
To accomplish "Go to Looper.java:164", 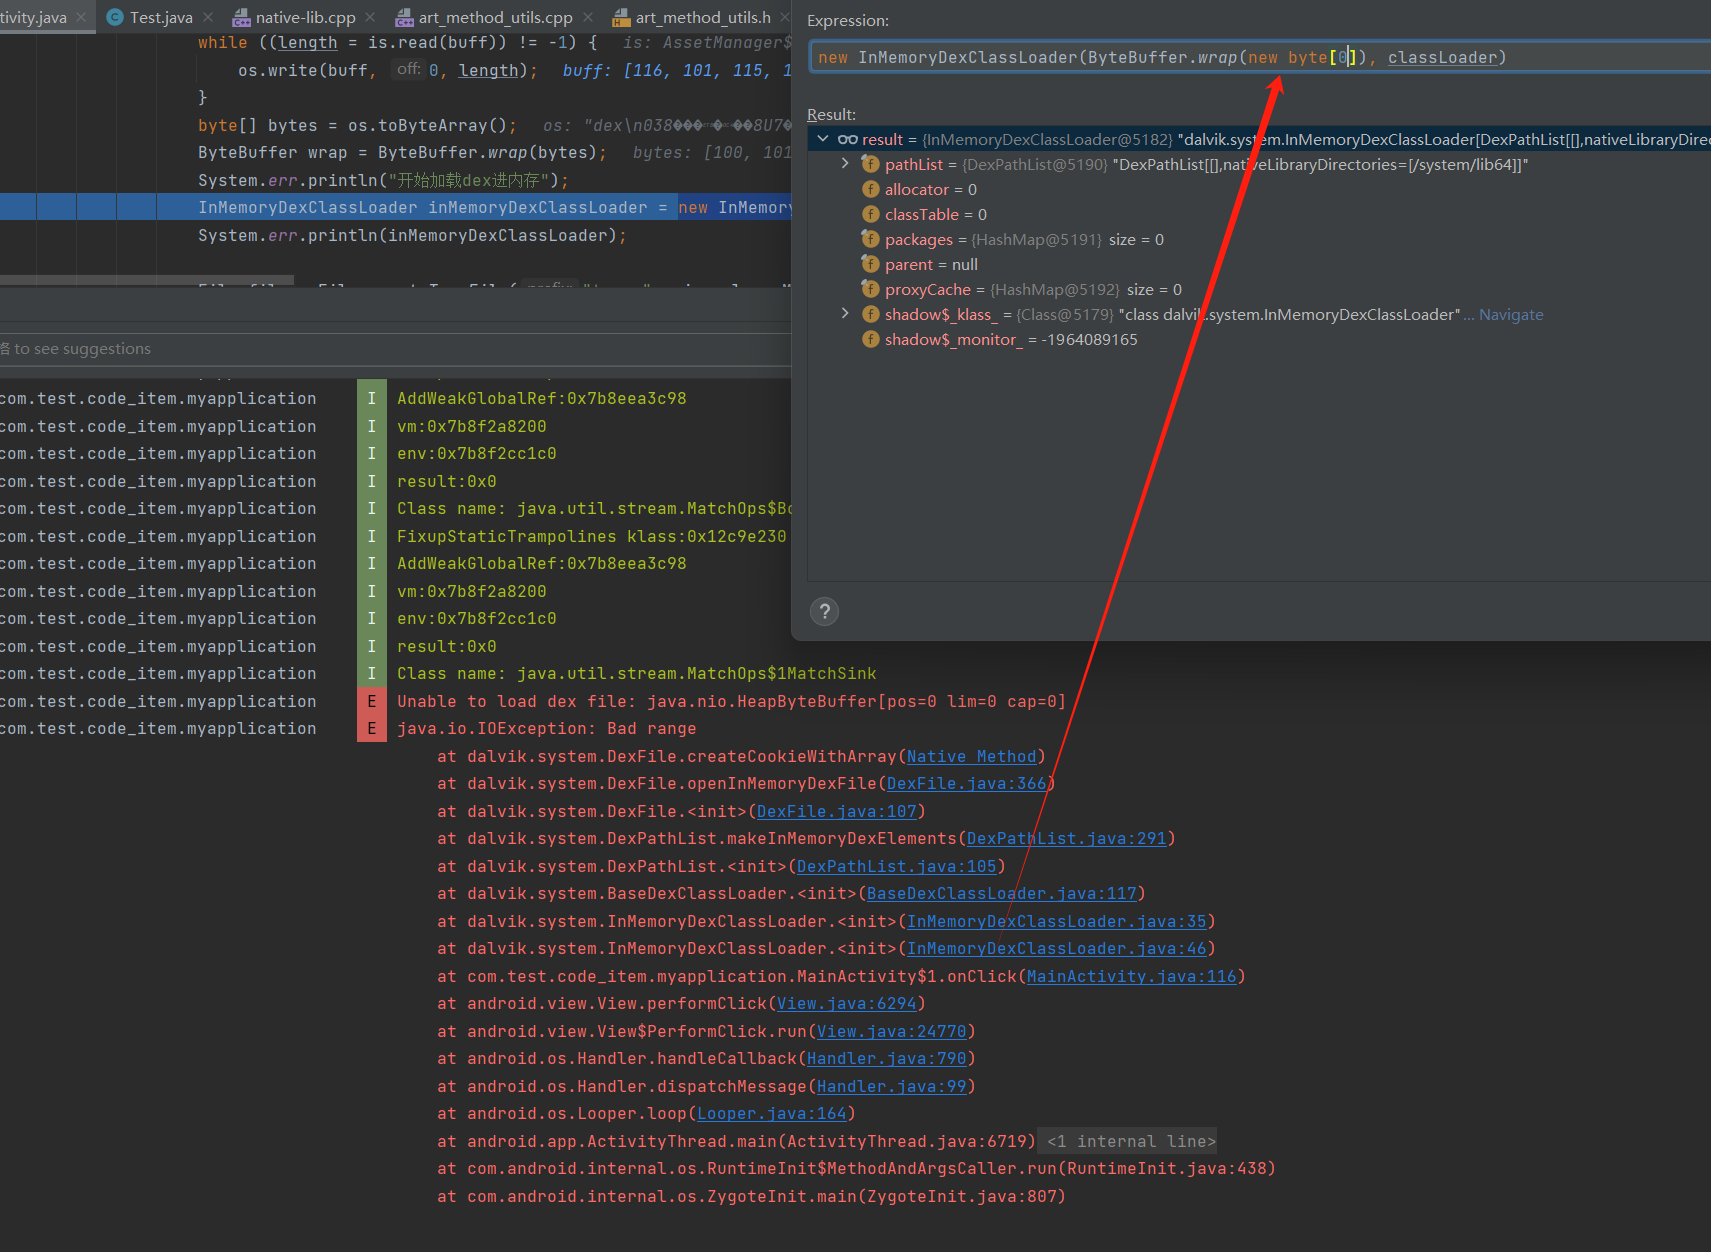I will [771, 1113].
